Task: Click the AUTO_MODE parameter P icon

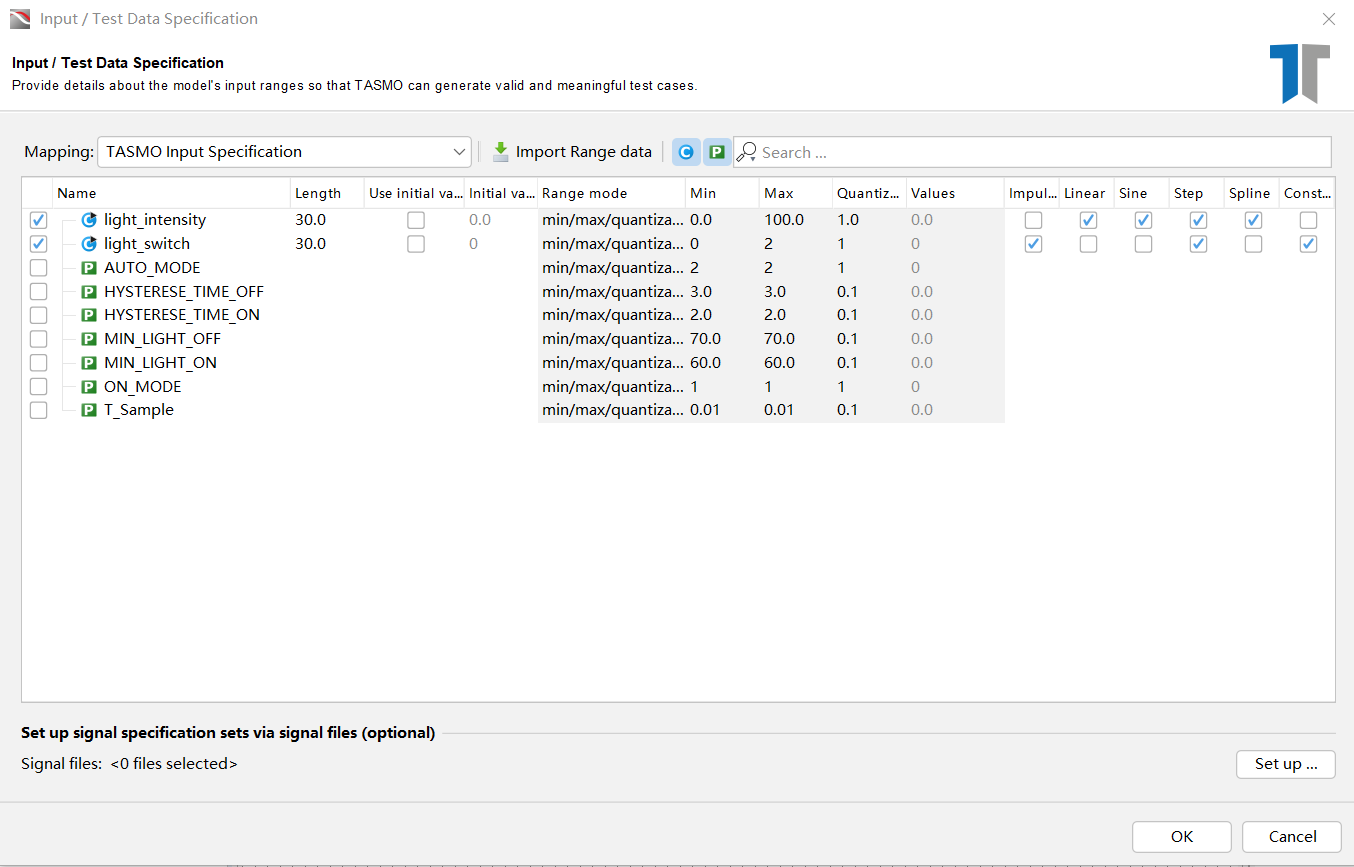Action: (89, 268)
